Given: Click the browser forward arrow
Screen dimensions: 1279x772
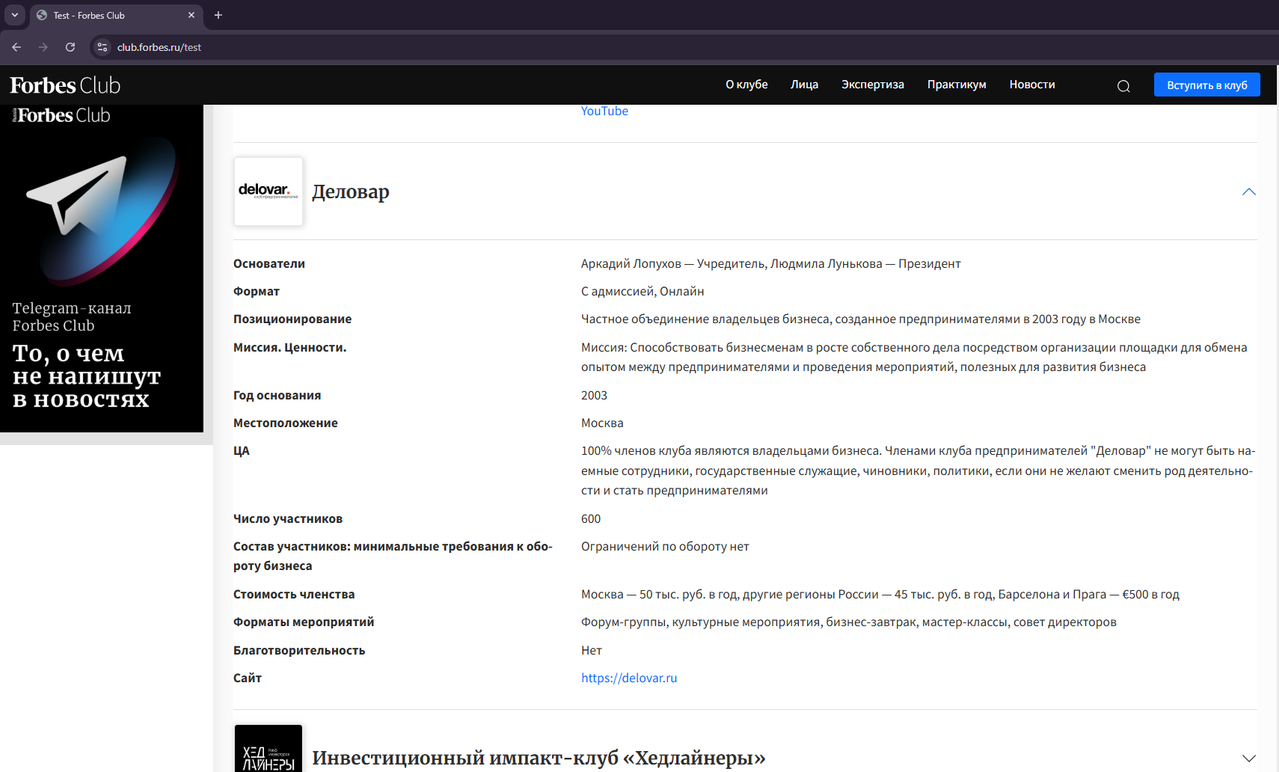Looking at the screenshot, I should click(43, 47).
